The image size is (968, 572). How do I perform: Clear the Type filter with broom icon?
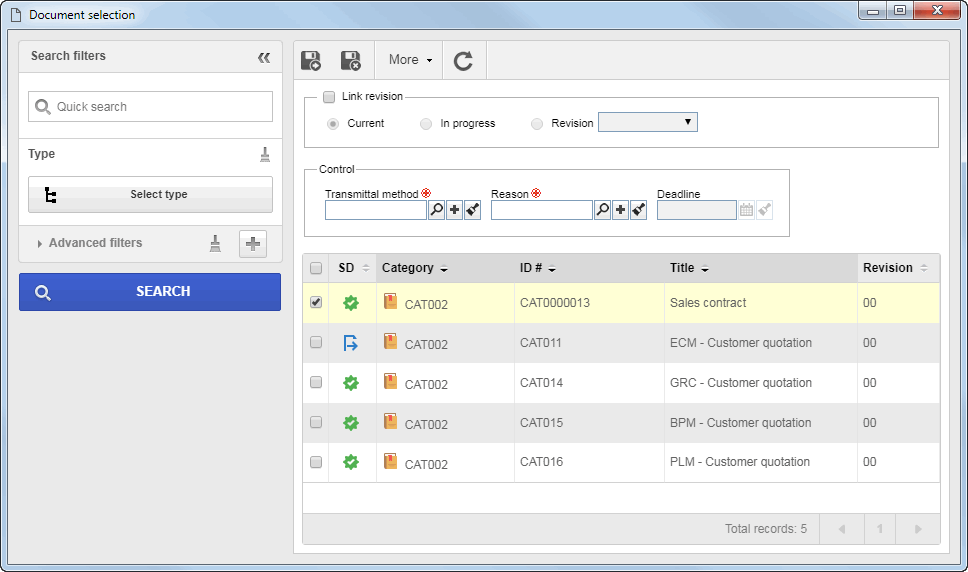(265, 154)
